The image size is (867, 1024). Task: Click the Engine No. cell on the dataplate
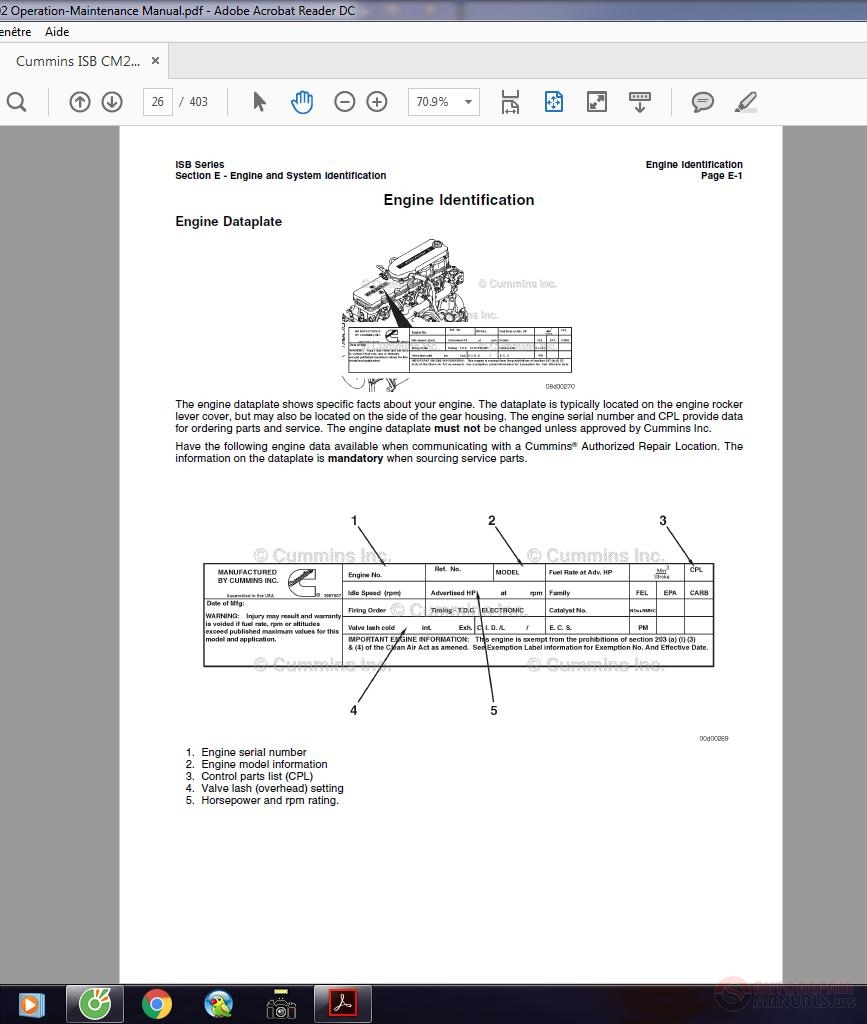pyautogui.click(x=384, y=573)
